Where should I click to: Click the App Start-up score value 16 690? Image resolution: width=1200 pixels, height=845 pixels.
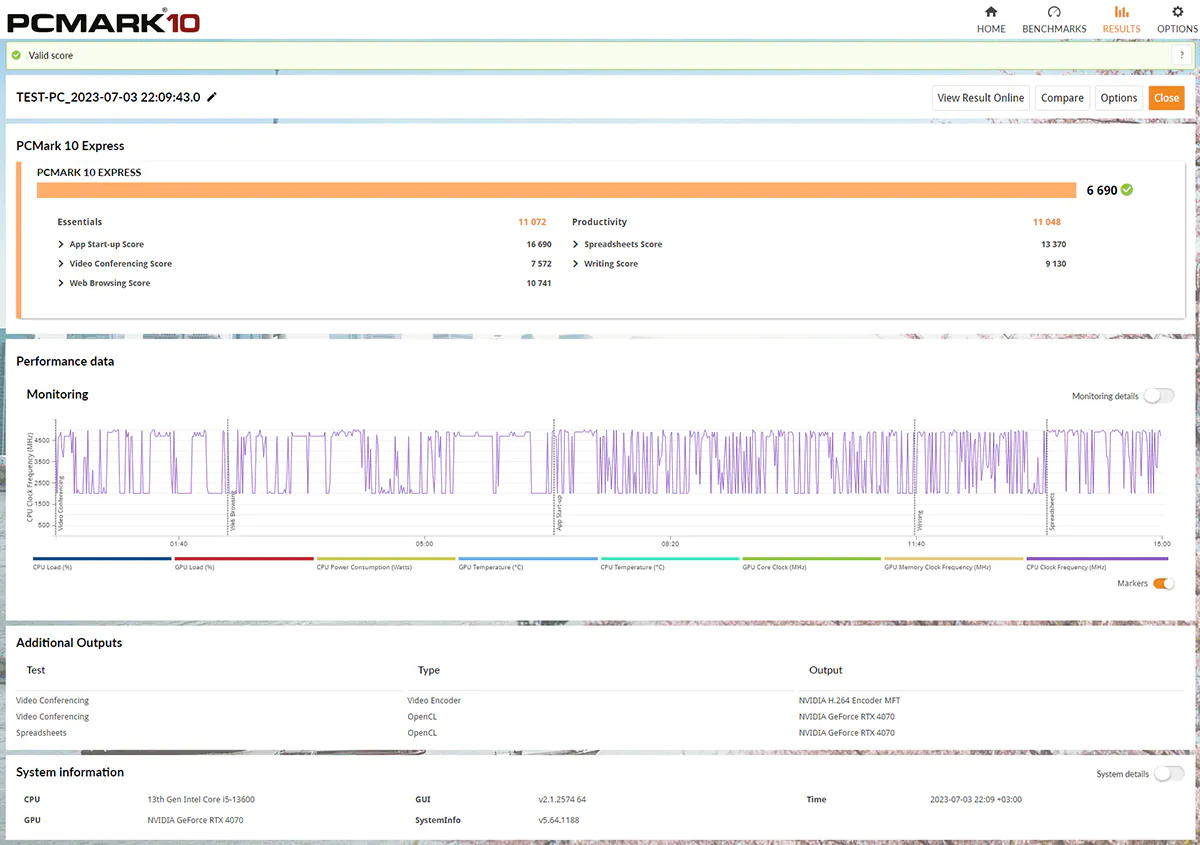pyautogui.click(x=539, y=244)
